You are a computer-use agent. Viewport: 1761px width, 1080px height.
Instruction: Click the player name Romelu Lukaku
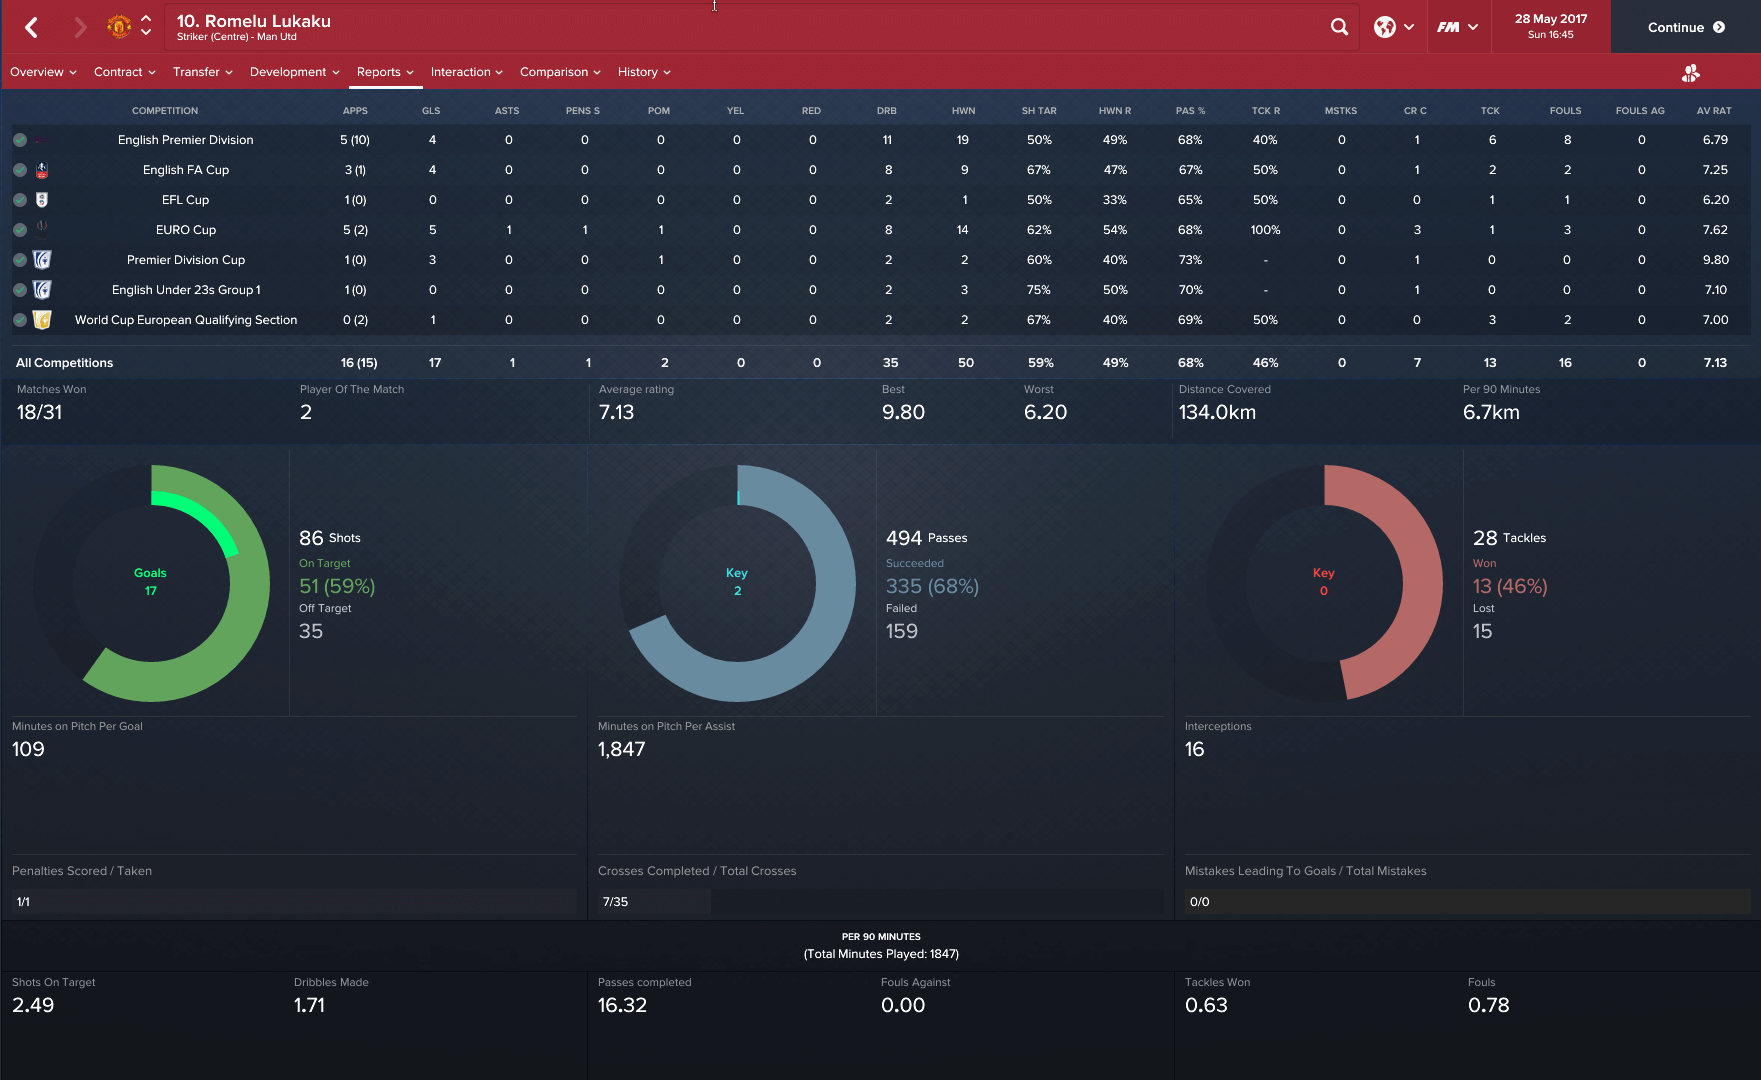(x=253, y=21)
